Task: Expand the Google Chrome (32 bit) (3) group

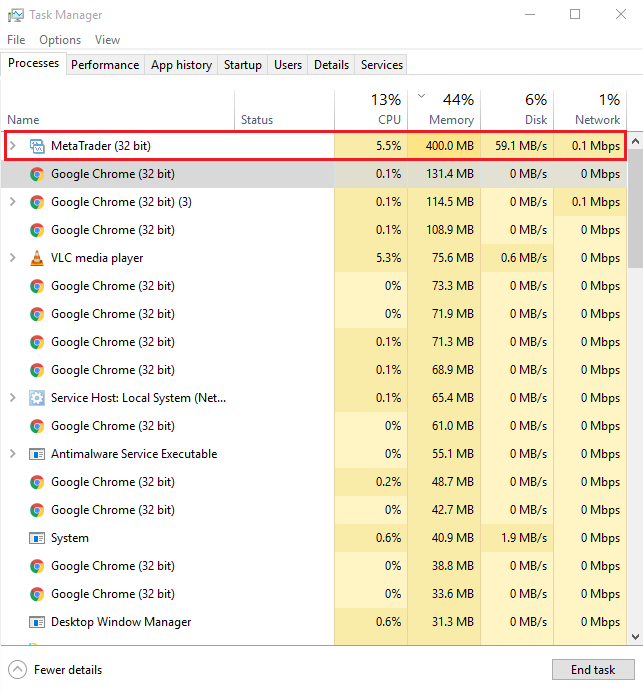Action: point(13,202)
